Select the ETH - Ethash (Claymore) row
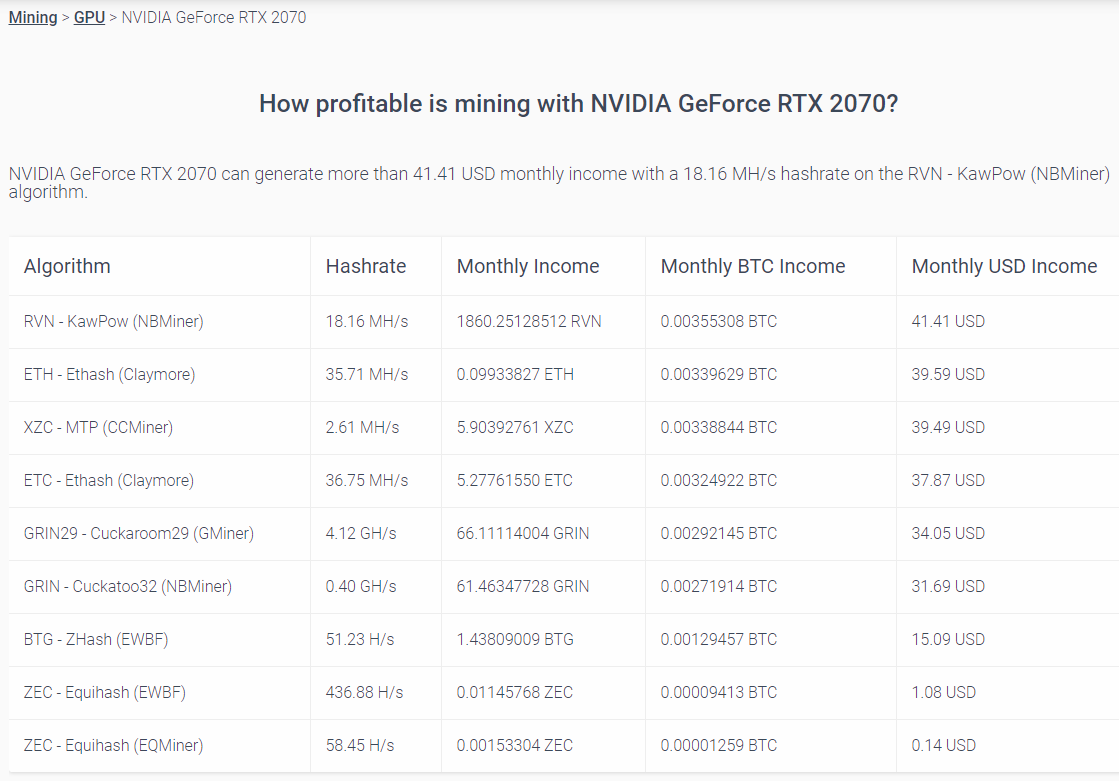Screen dimensions: 1119x781 [564, 375]
